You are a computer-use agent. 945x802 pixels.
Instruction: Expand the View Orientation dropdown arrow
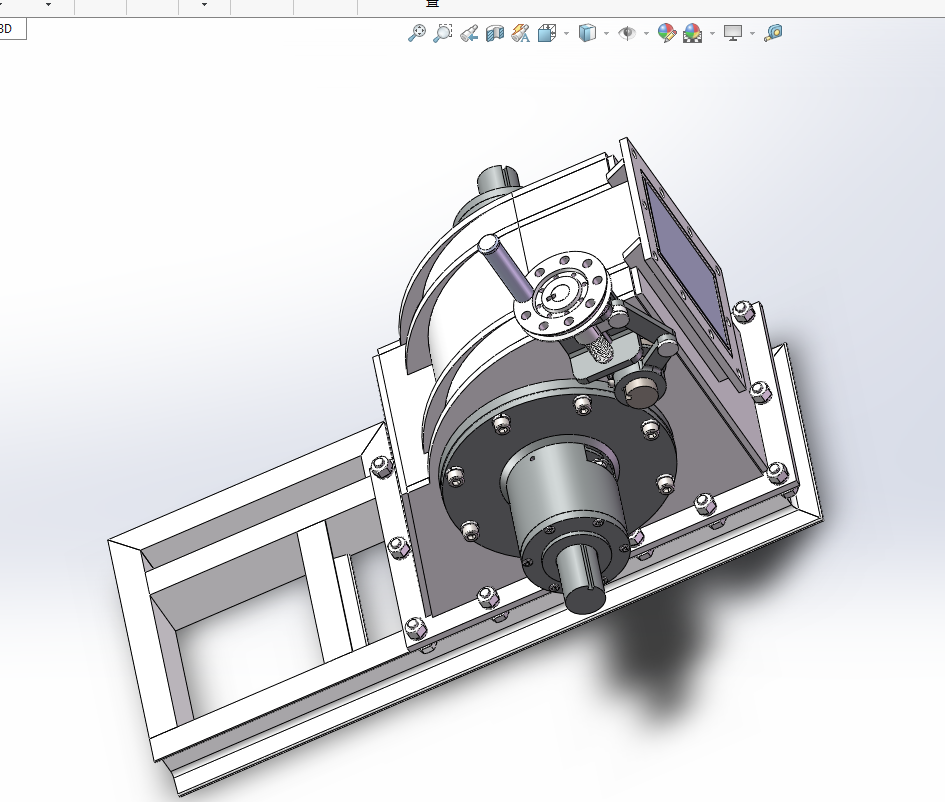point(566,34)
